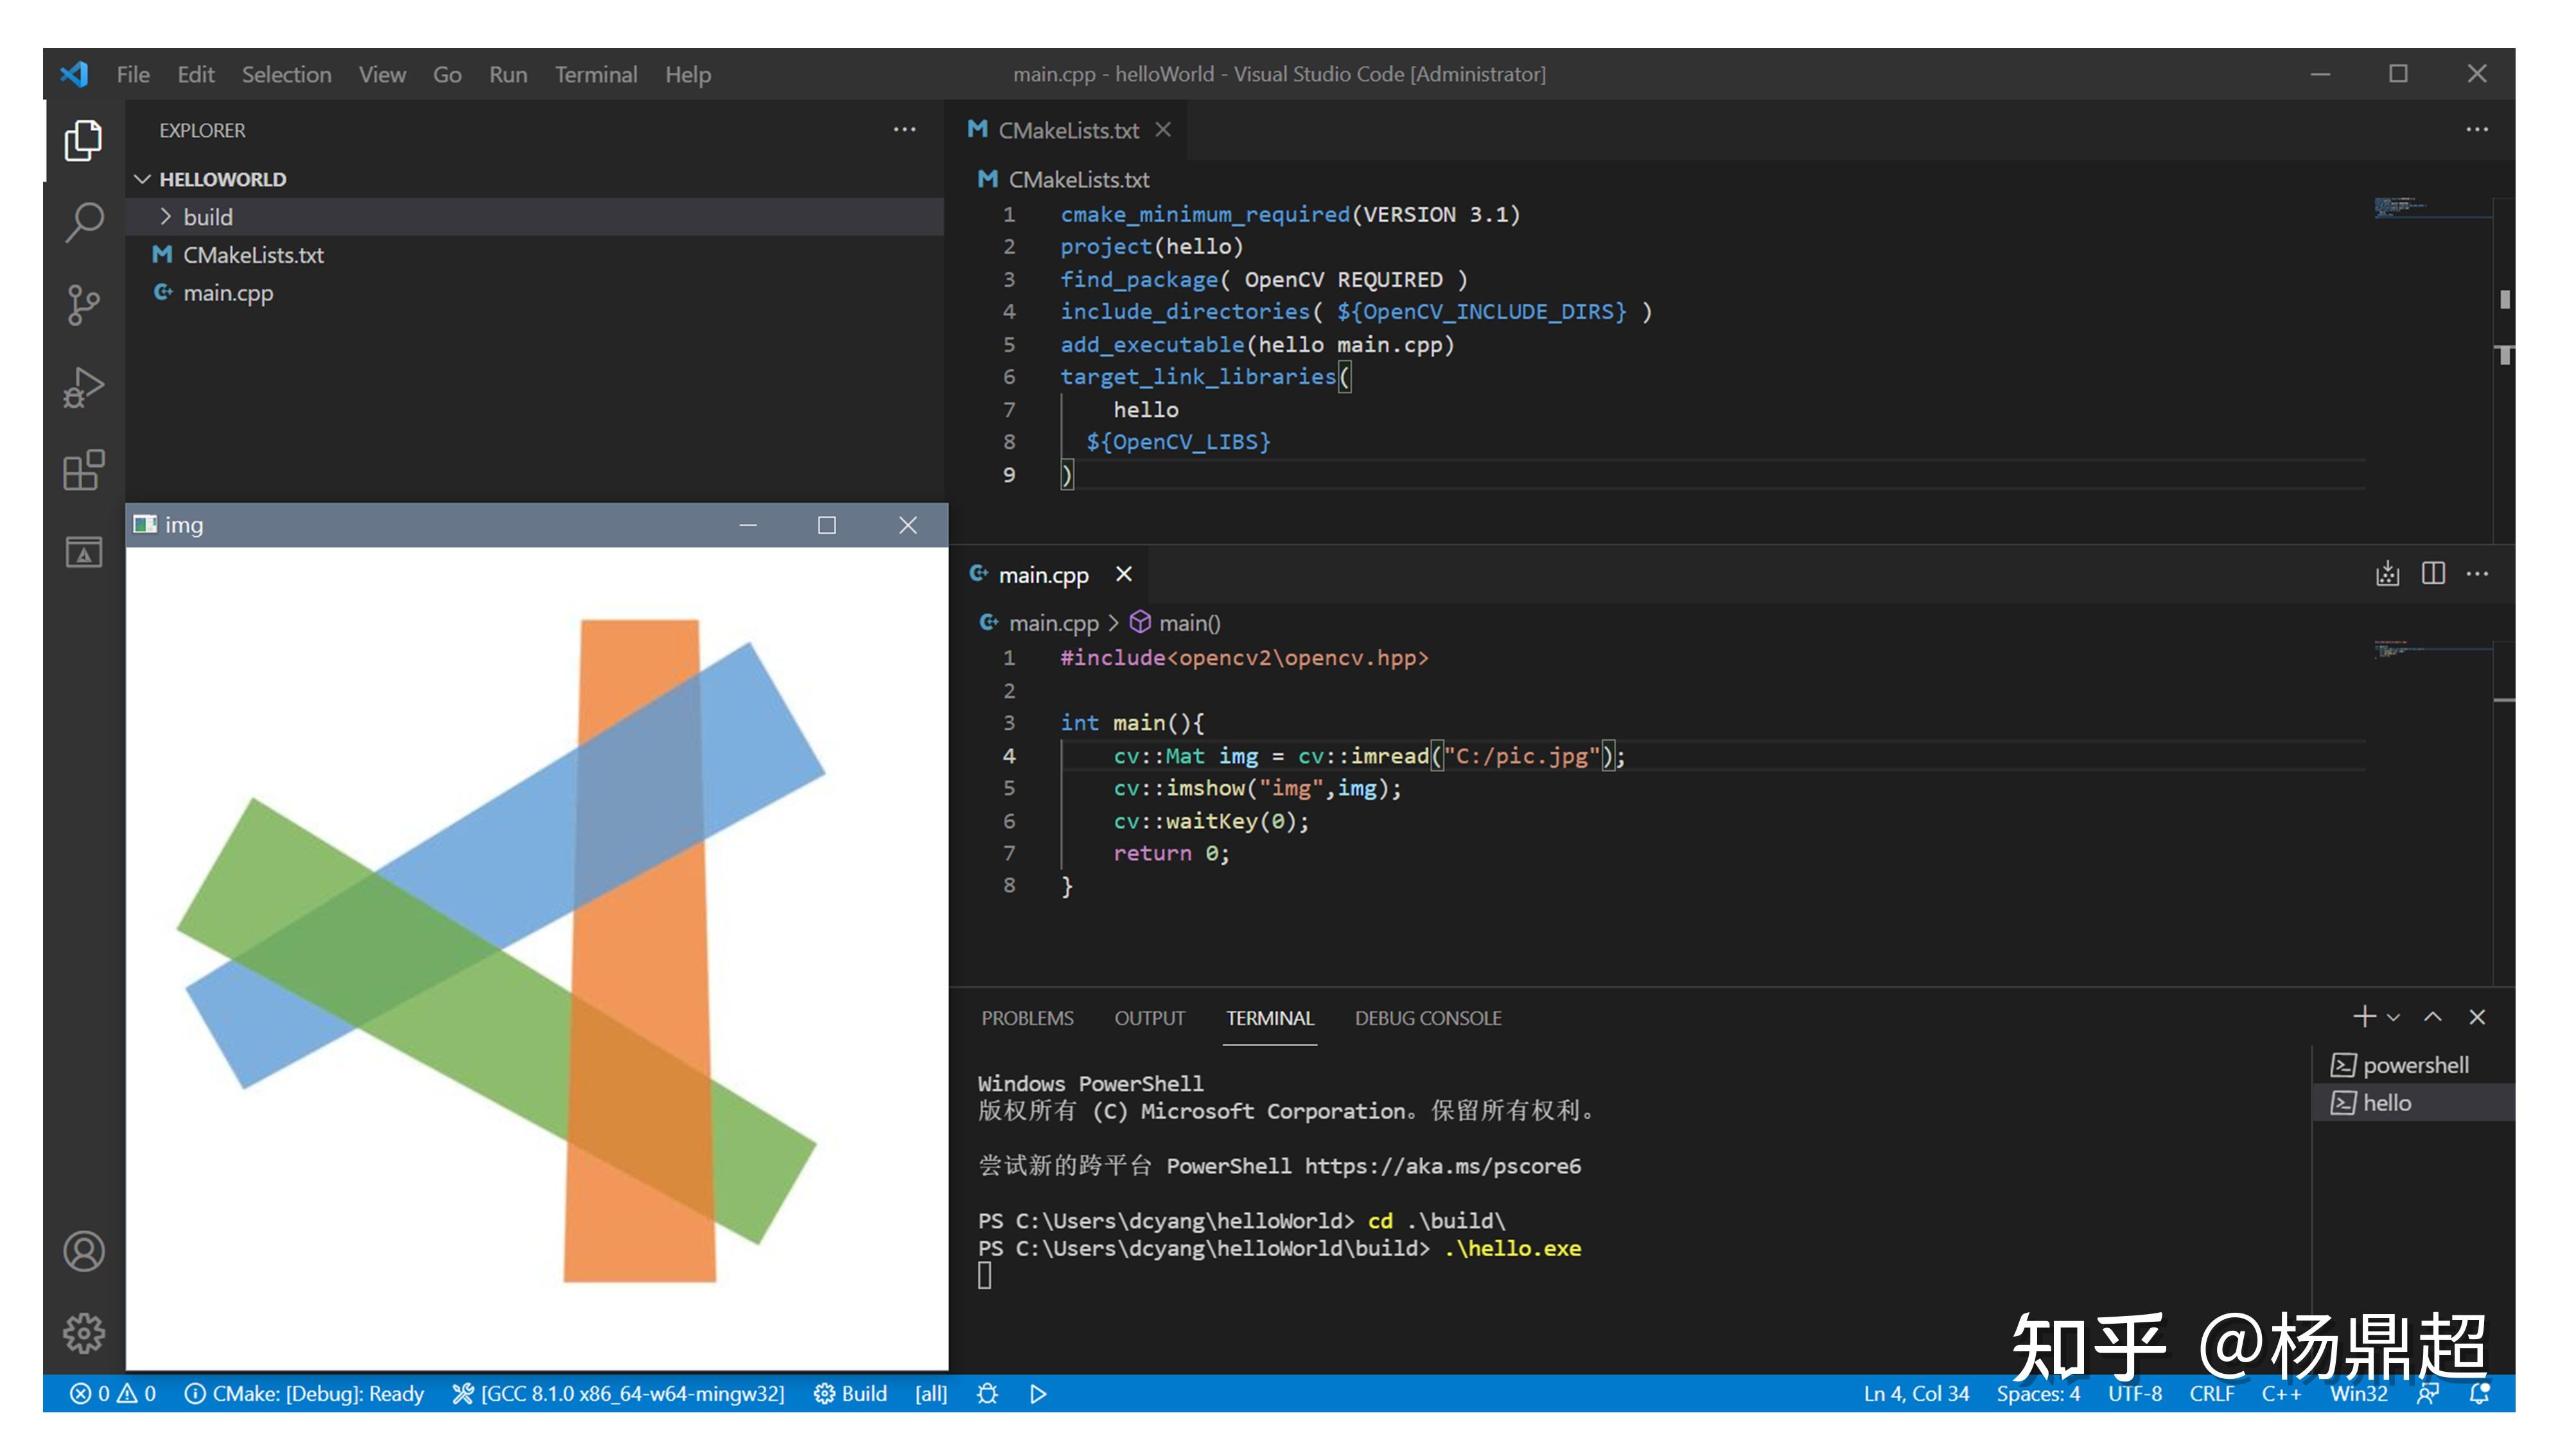
Task: Open the Terminal menu
Action: [596, 74]
